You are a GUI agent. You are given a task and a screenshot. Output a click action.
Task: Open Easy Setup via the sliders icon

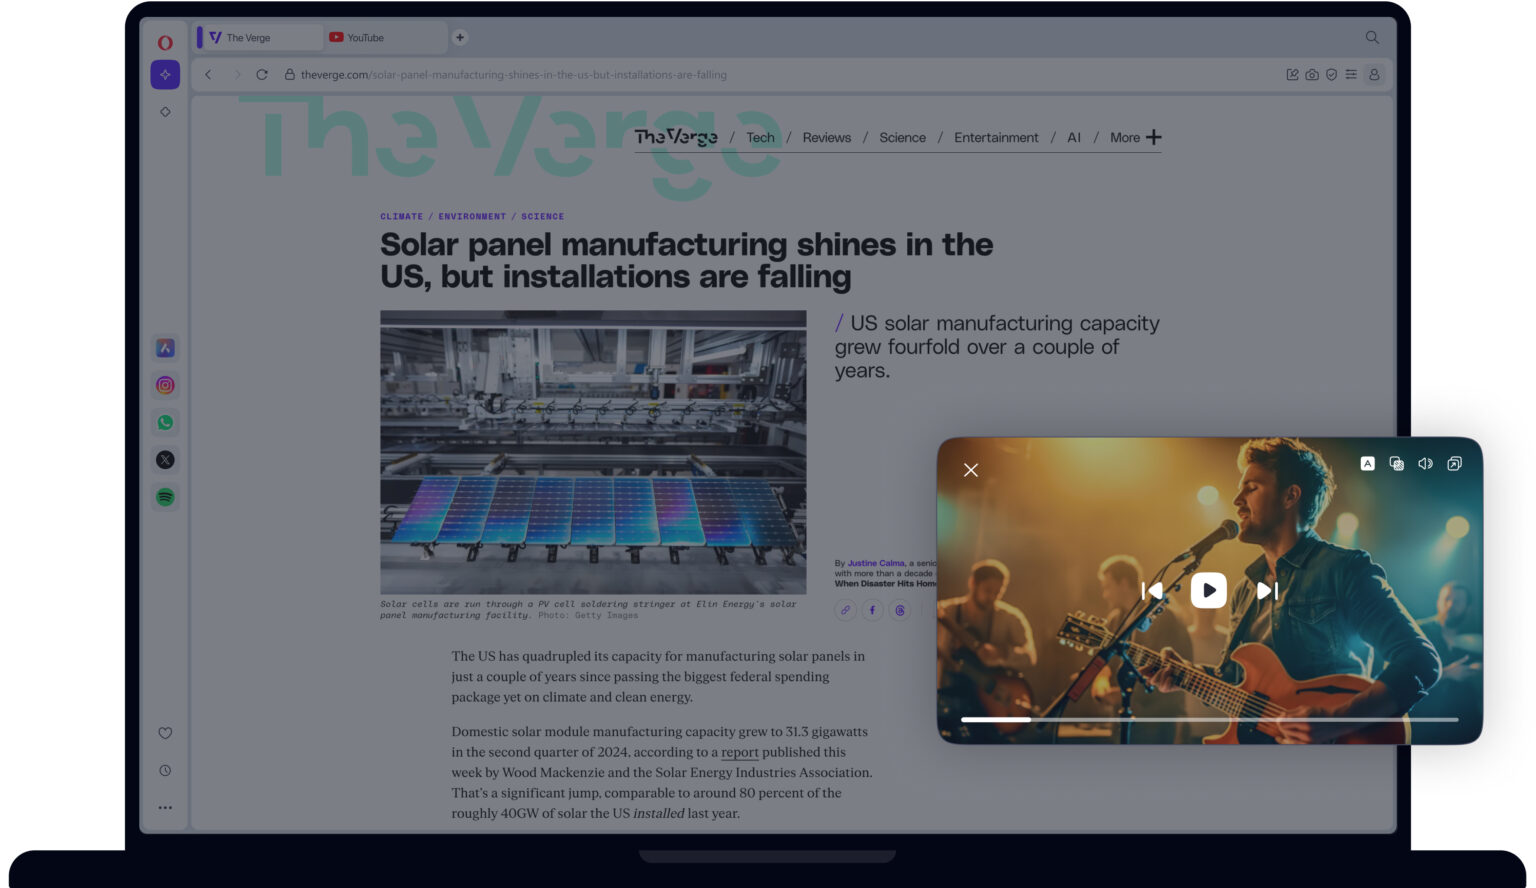[1350, 74]
